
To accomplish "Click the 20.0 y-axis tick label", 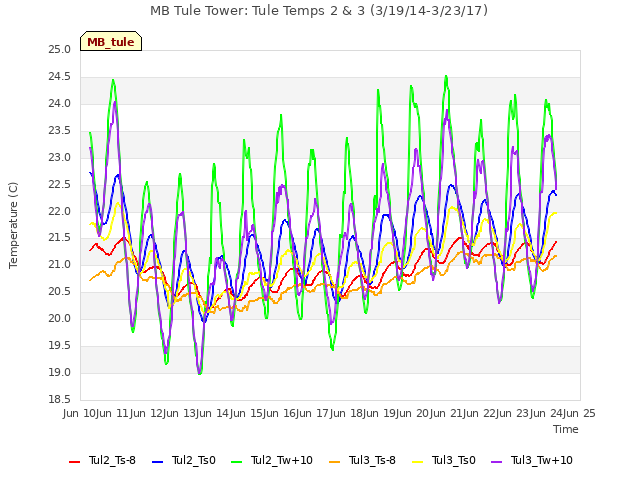I will point(60,319).
